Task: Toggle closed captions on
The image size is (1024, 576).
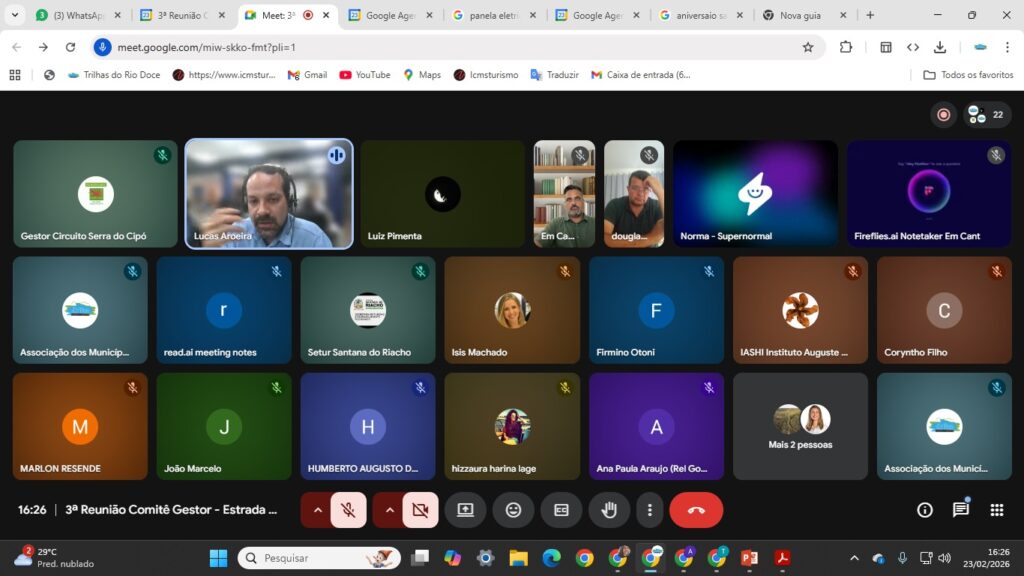Action: [561, 510]
